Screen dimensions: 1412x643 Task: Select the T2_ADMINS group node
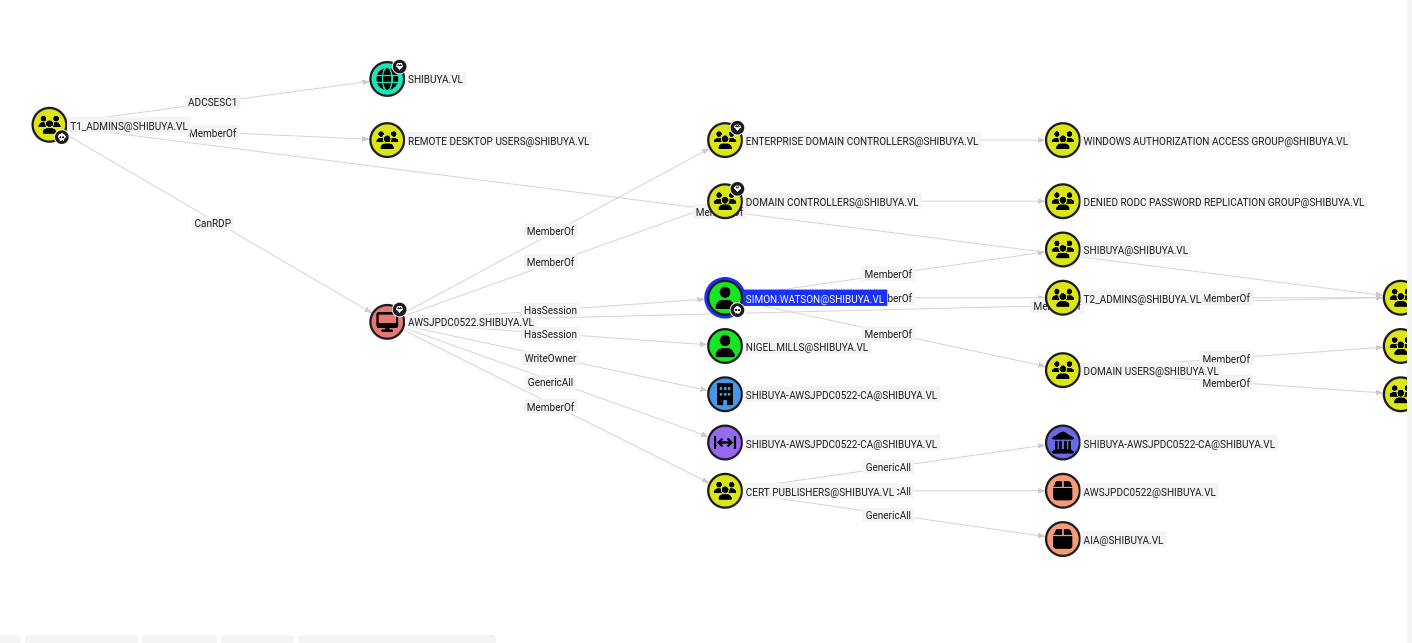pyautogui.click(x=1063, y=298)
